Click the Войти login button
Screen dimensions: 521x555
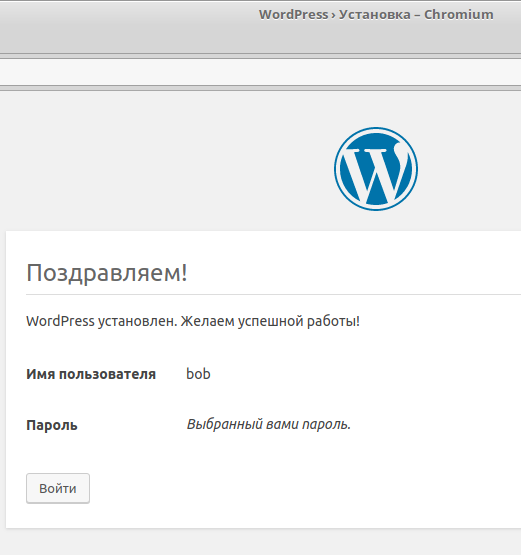coord(58,488)
